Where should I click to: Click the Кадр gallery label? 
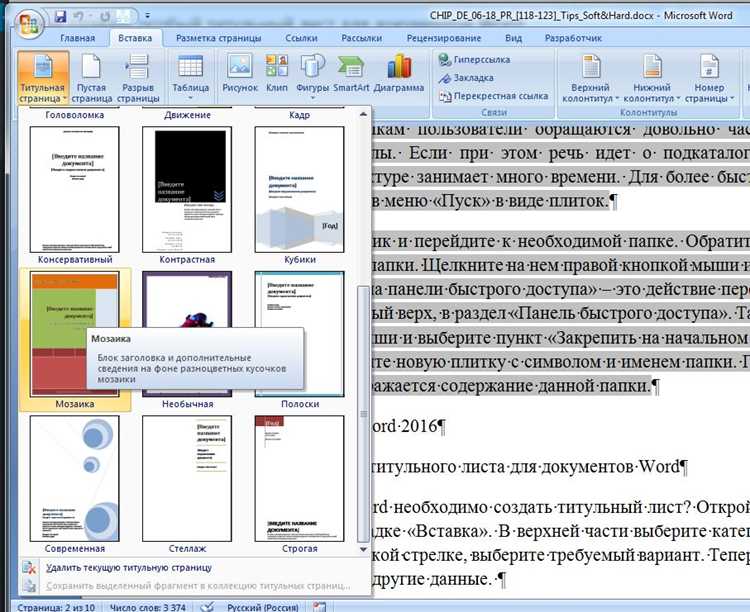pyautogui.click(x=299, y=115)
